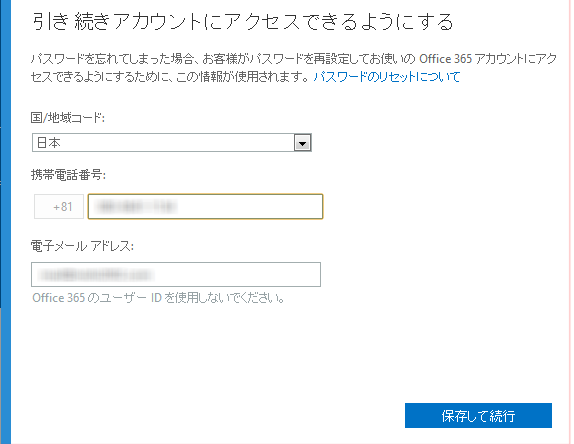The image size is (574, 444).
Task: Click the arrow button on country code dropdown
Action: click(x=302, y=143)
